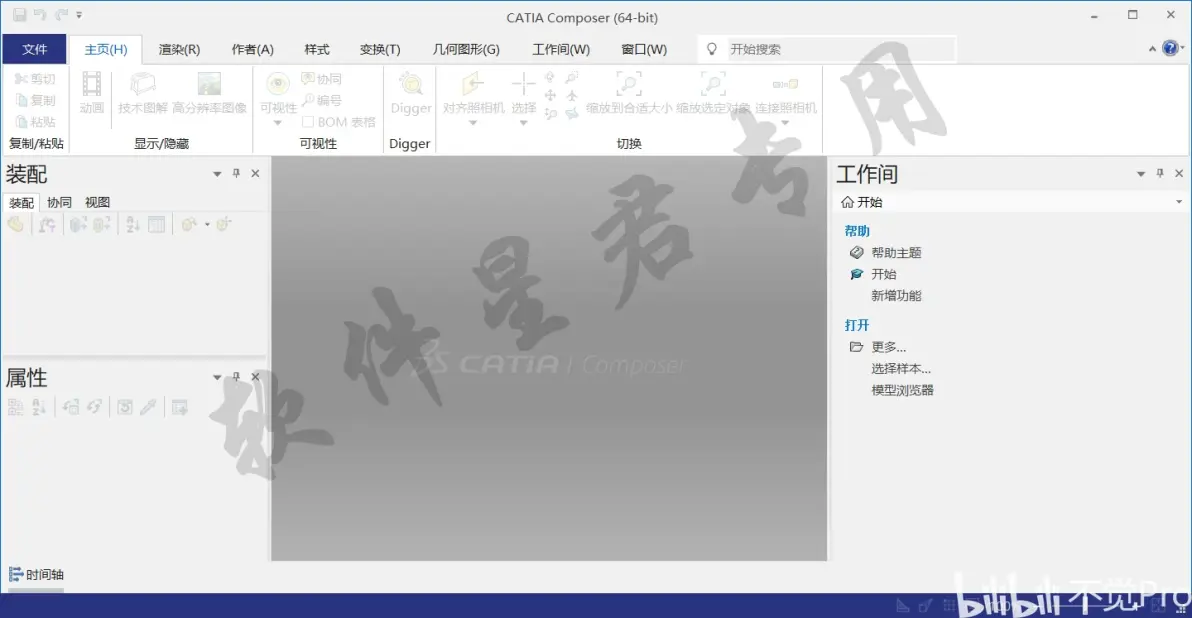Expand the 选择 dropdown arrow
The height and width of the screenshot is (618, 1192).
coord(524,123)
